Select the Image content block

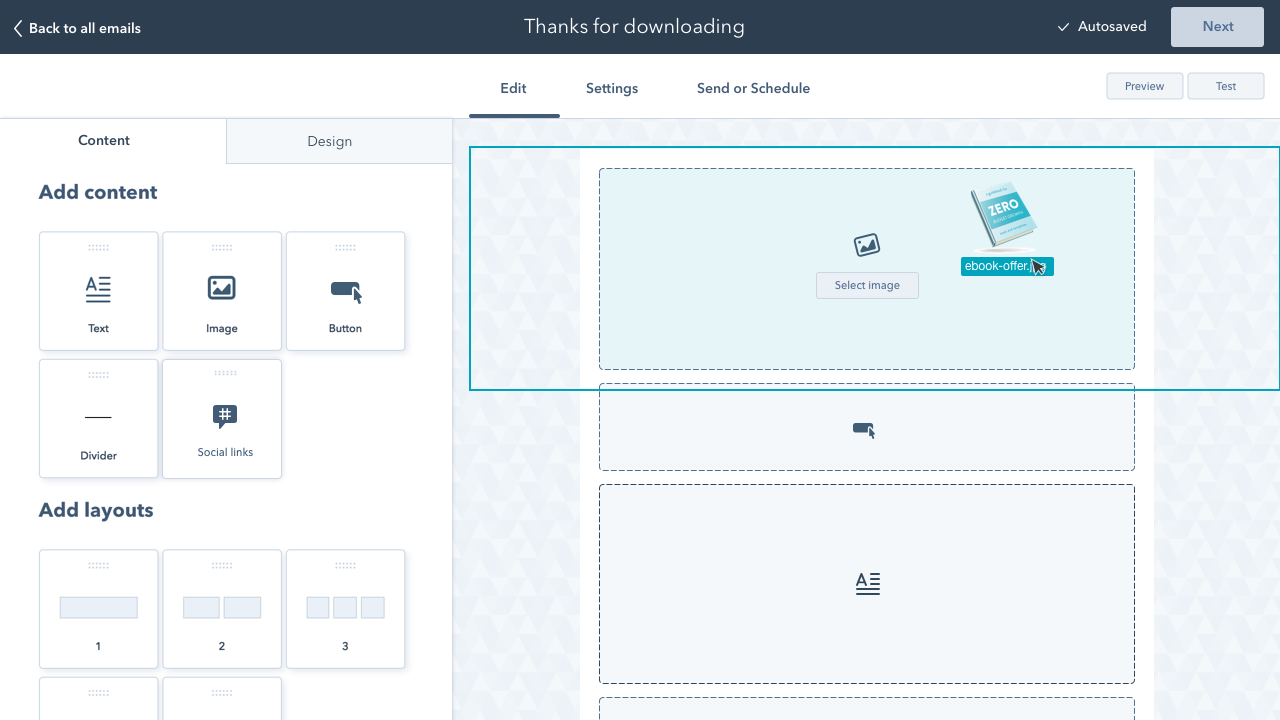221,291
